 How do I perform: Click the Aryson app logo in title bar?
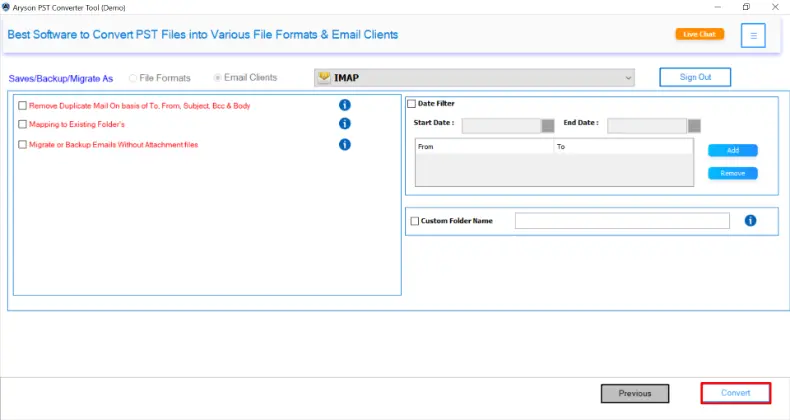(x=6, y=7)
